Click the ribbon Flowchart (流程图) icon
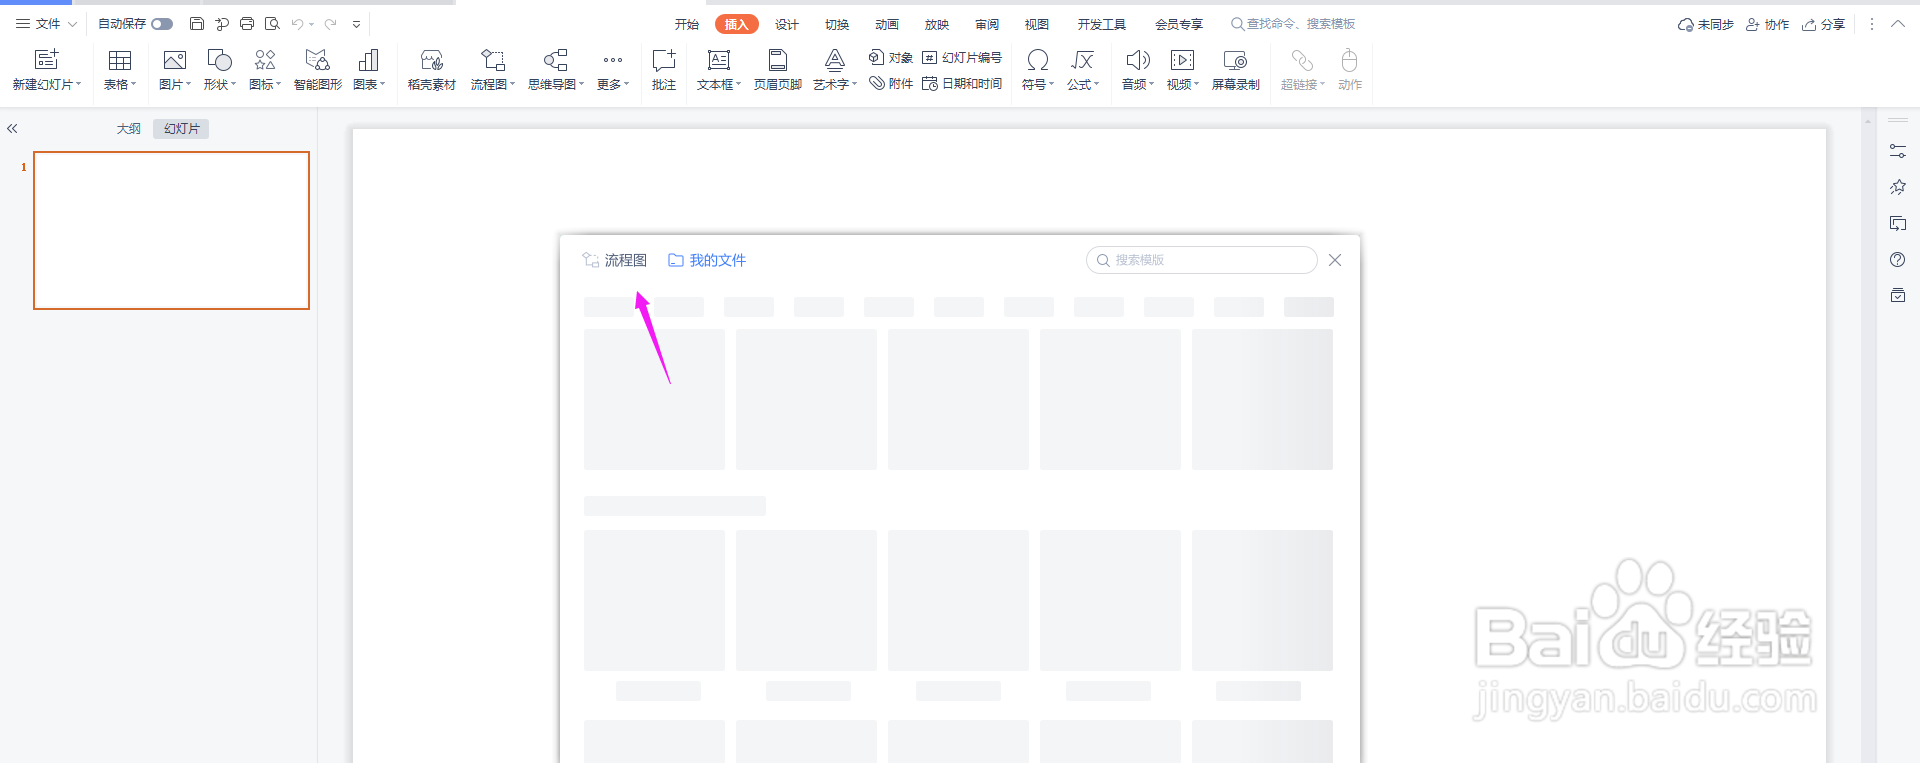 coord(493,60)
